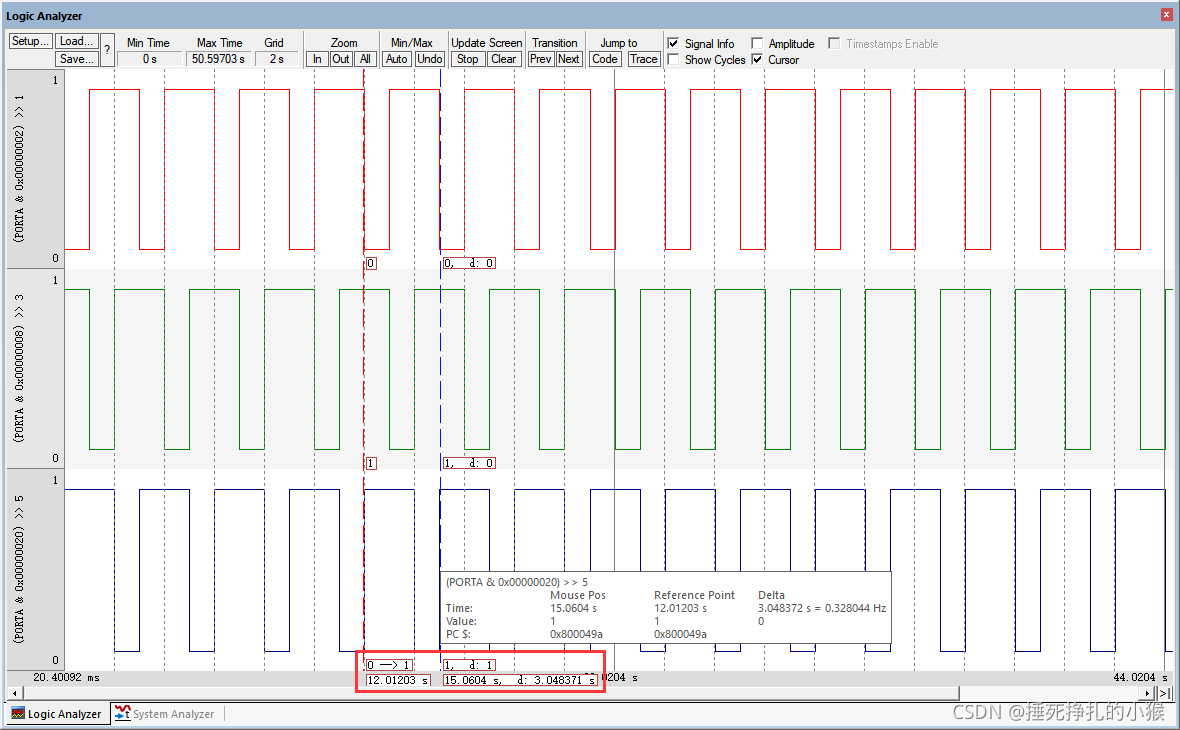Click the horizontal scrollbar right arrow
The image size is (1180, 730).
point(1147,692)
